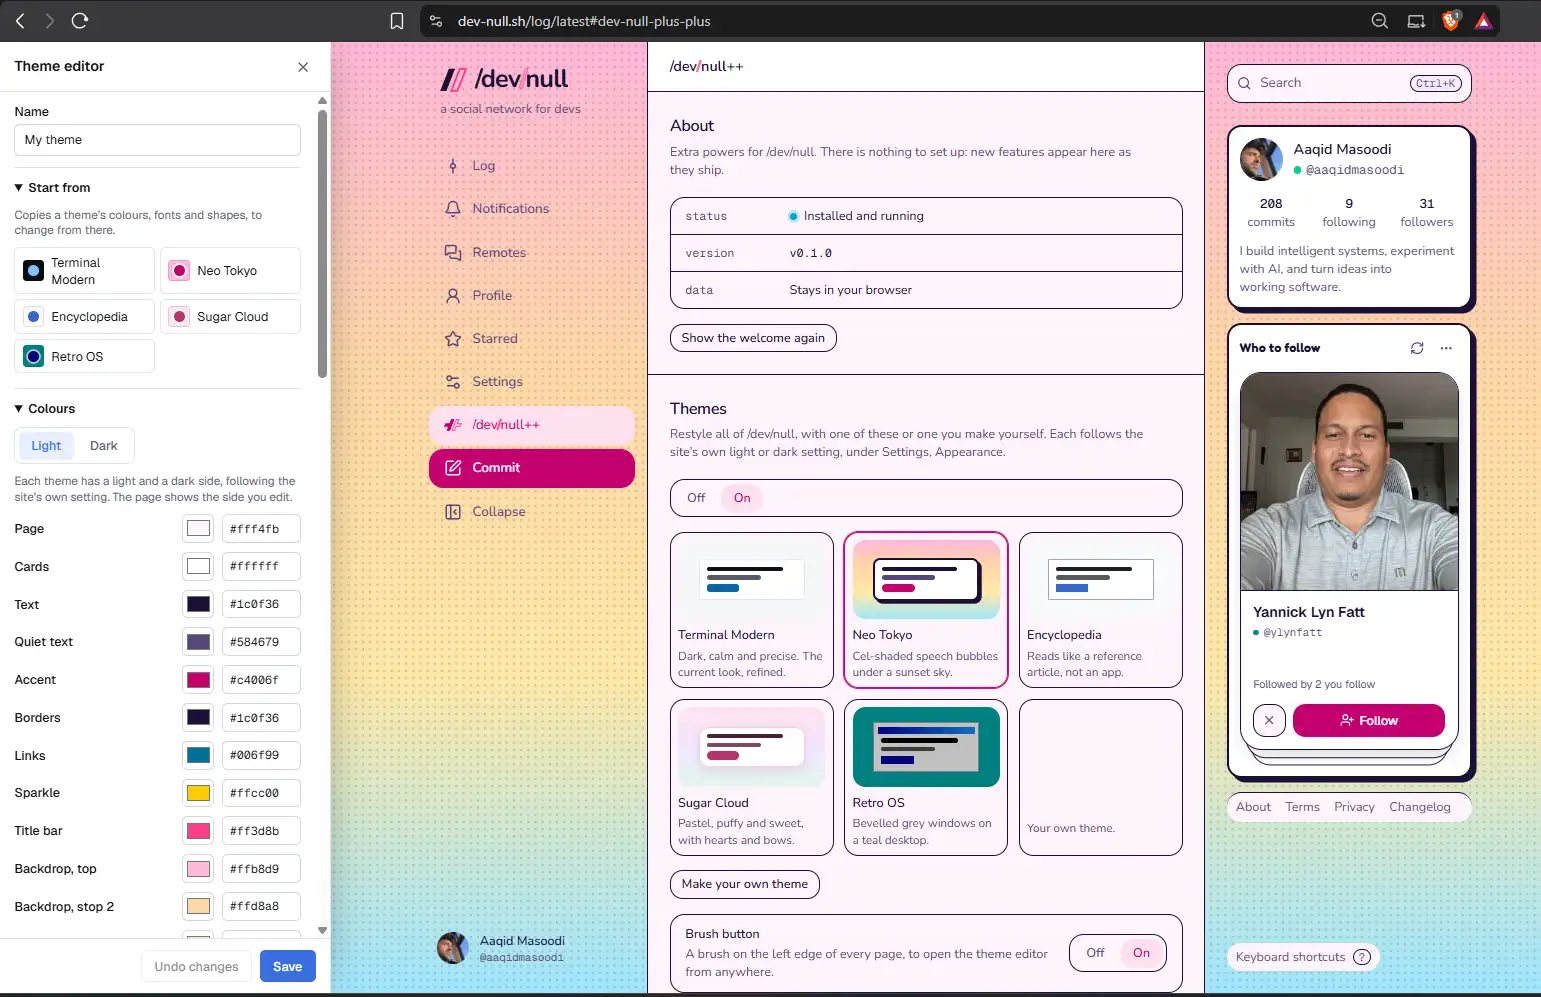Viewport: 1541px width, 997px height.
Task: Close the Theme editor panel
Action: tap(303, 67)
